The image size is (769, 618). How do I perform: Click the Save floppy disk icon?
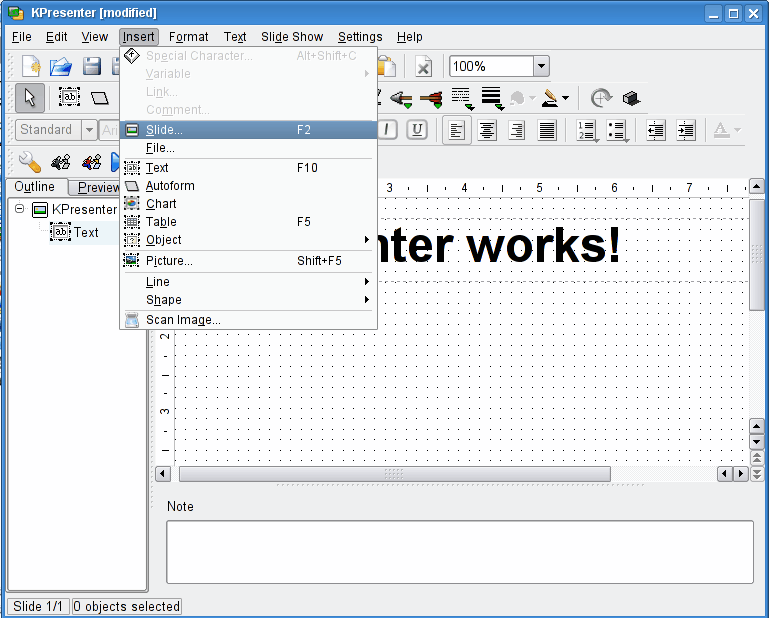tap(92, 66)
